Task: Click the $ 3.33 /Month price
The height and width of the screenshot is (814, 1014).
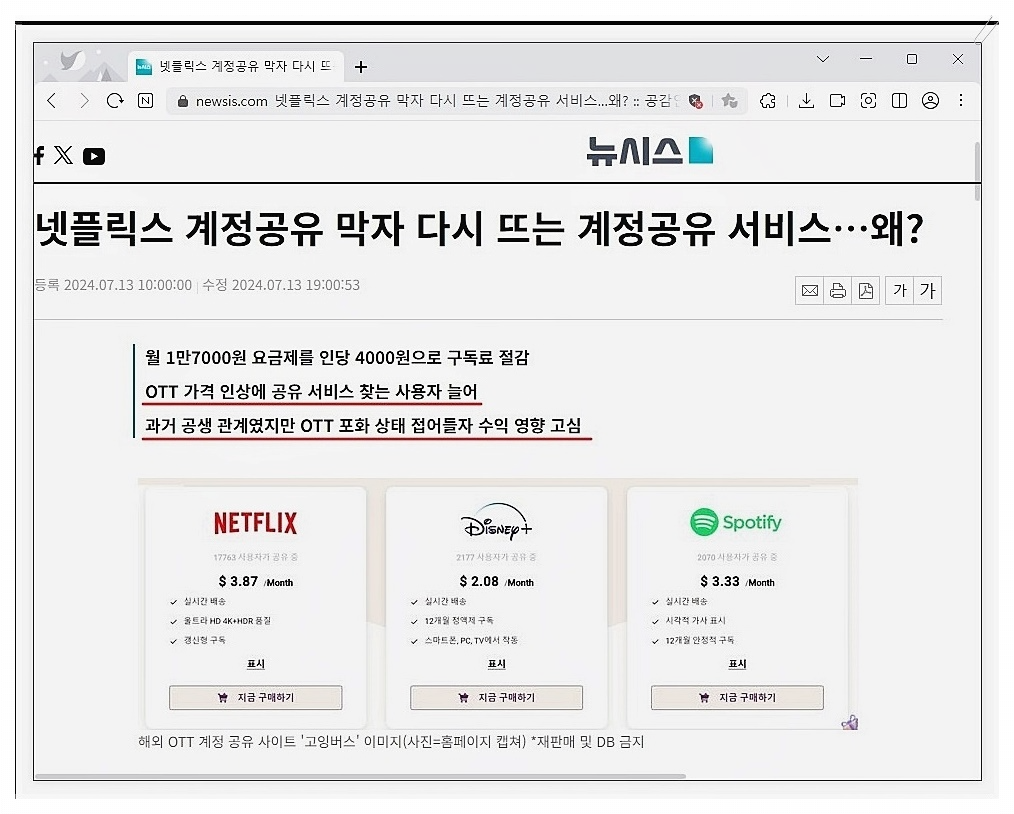Action: 737,582
